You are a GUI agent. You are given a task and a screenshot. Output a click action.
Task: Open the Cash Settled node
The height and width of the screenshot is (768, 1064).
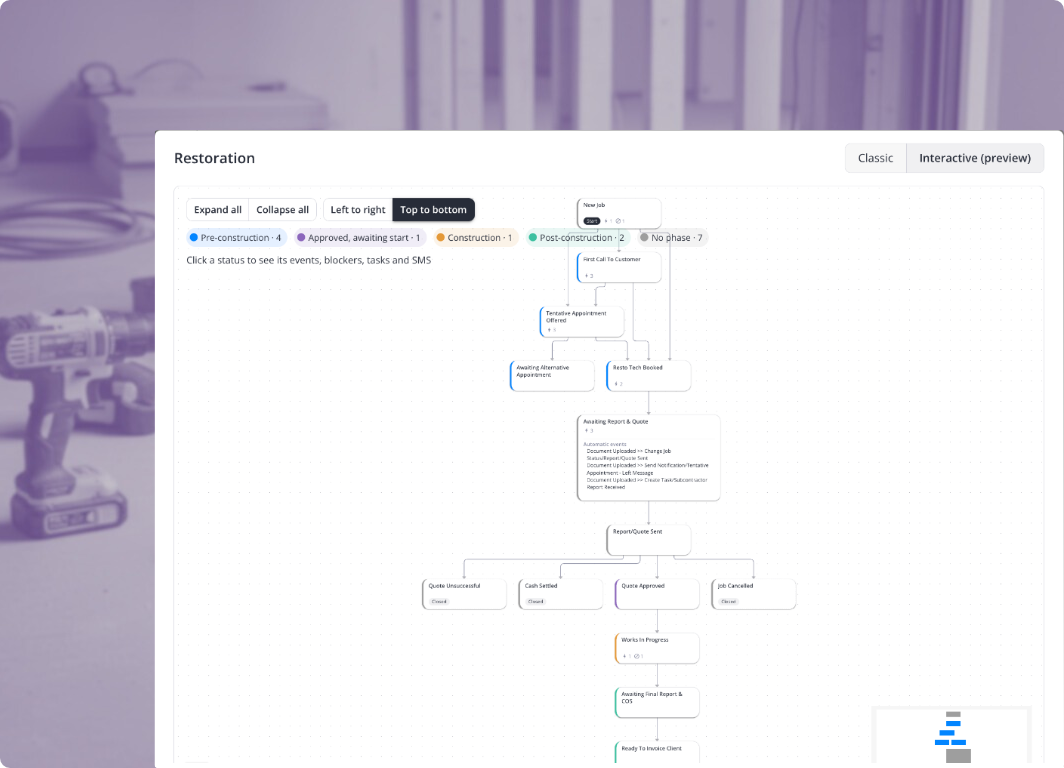[560, 594]
